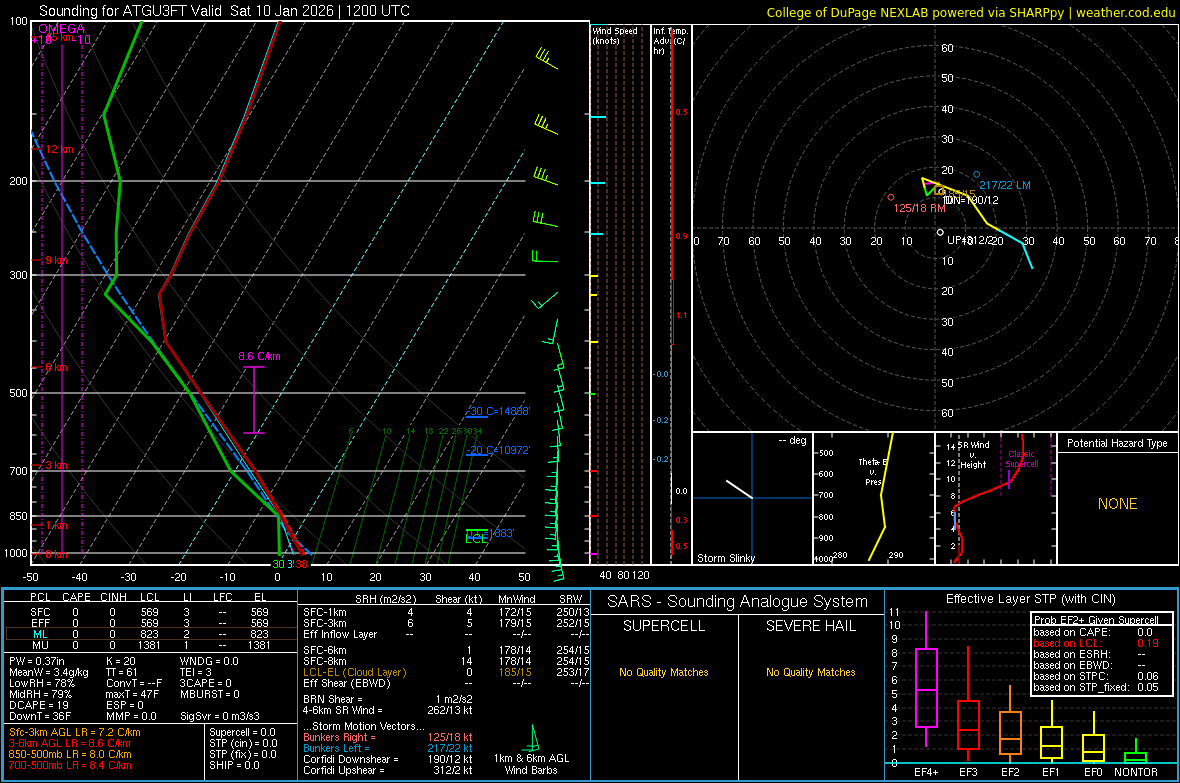Click No Quality Matches under SUPERCELL
This screenshot has height=783, width=1180.
click(664, 672)
